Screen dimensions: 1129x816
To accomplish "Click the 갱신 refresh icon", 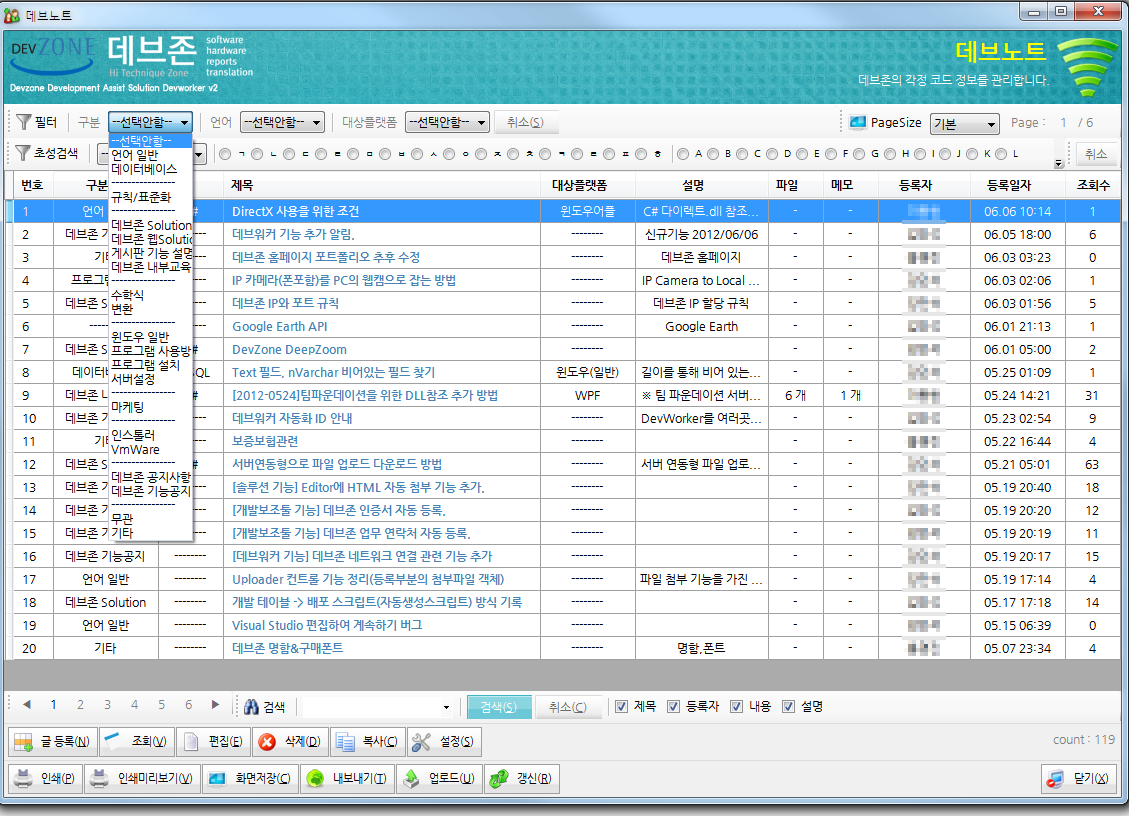I will (x=498, y=779).
